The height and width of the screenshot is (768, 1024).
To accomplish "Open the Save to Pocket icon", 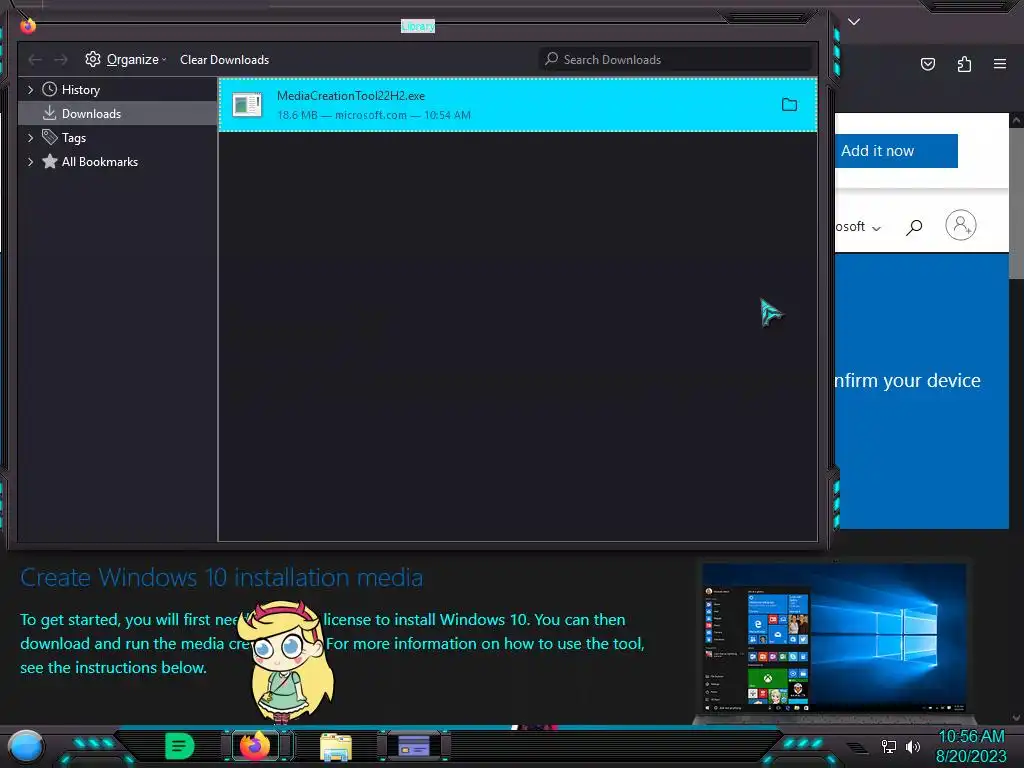I will [x=927, y=64].
